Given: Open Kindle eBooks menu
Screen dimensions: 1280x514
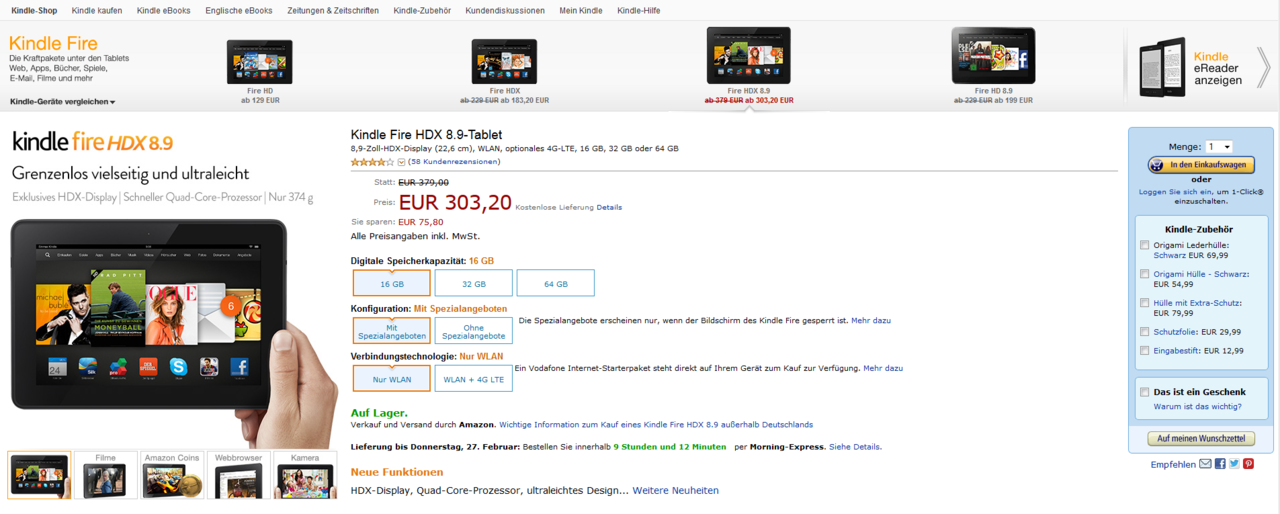Looking at the screenshot, I should (164, 10).
